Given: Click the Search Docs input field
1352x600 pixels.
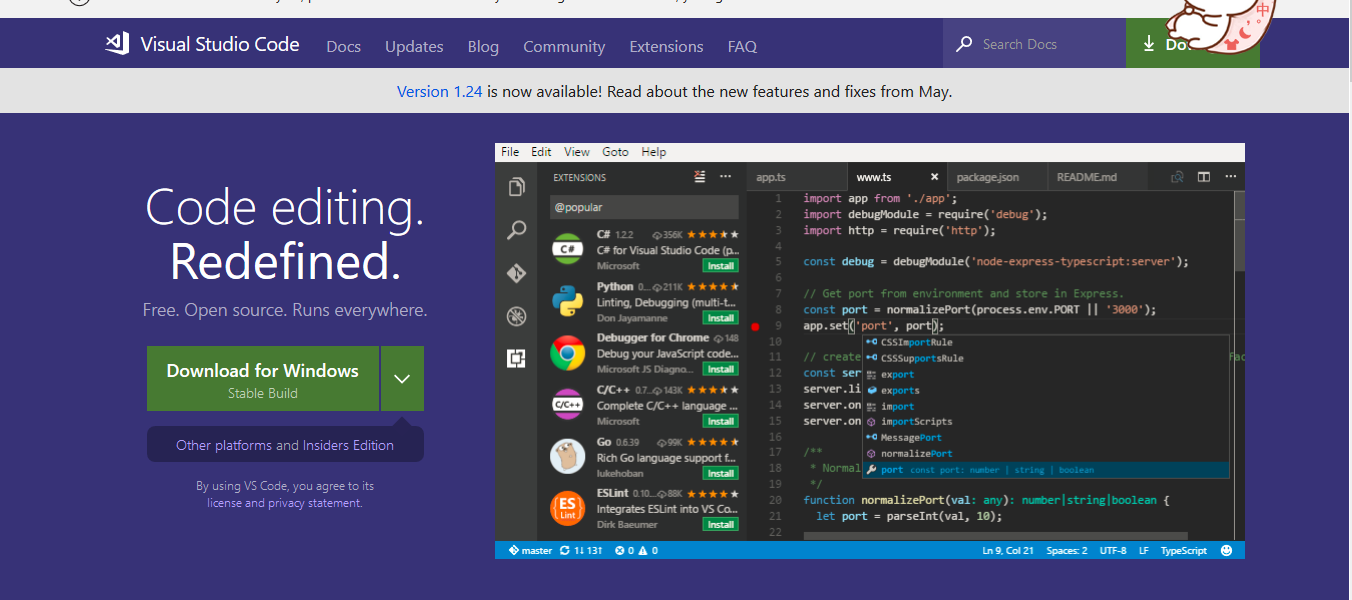Looking at the screenshot, I should click(x=1034, y=44).
